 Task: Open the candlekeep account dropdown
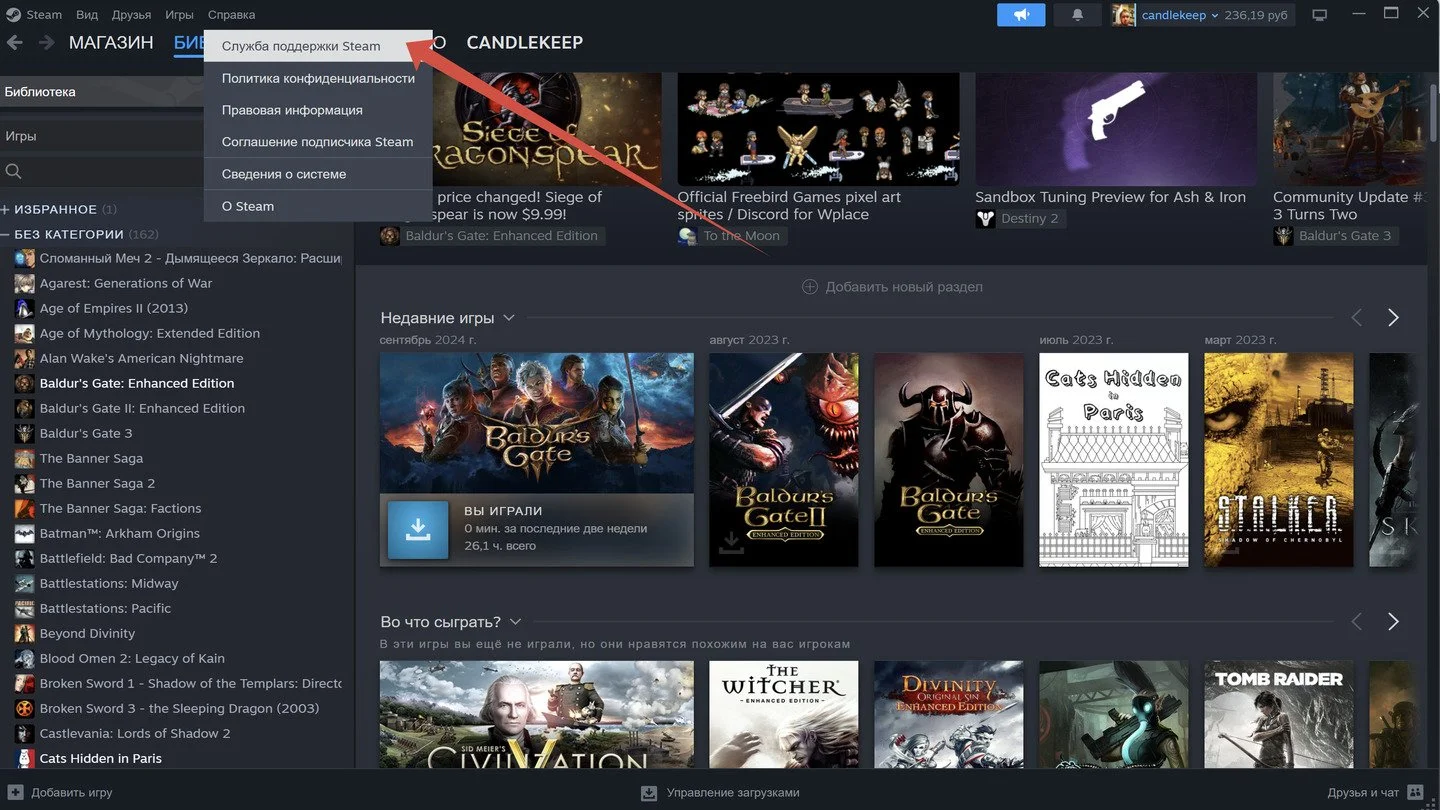coord(1180,15)
